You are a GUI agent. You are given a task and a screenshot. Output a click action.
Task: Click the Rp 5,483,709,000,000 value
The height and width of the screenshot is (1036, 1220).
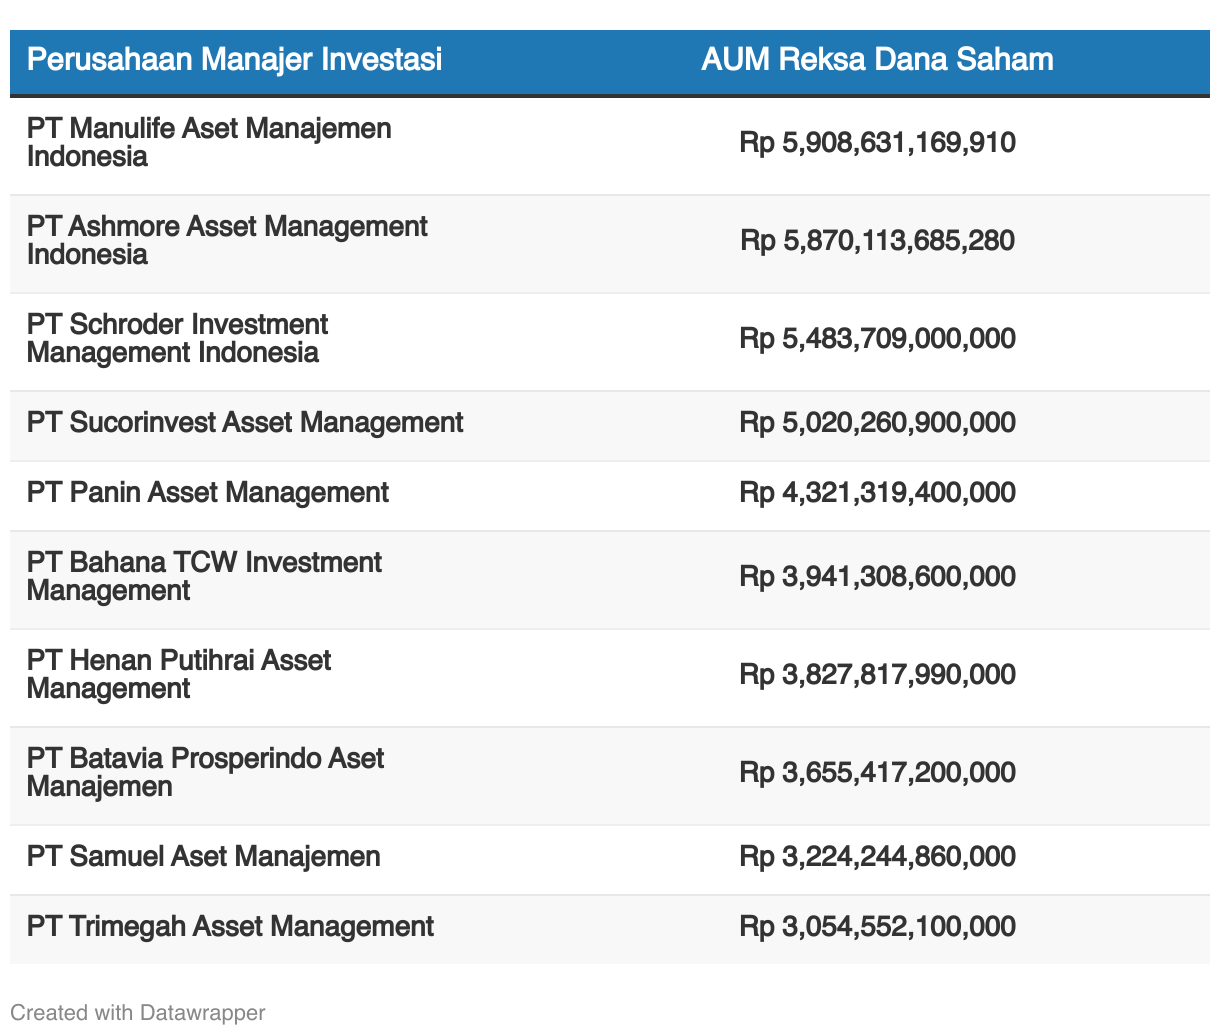tap(877, 339)
